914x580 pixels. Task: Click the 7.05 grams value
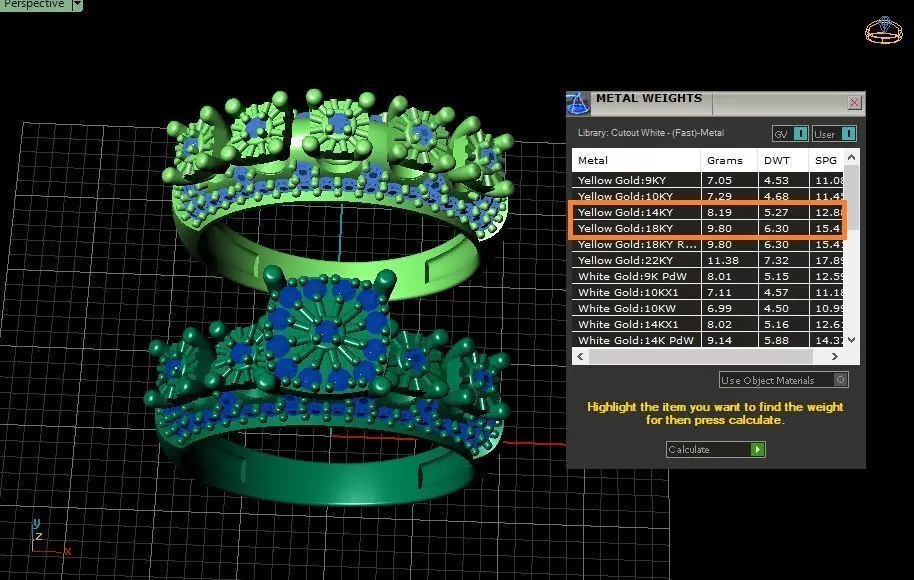(719, 180)
